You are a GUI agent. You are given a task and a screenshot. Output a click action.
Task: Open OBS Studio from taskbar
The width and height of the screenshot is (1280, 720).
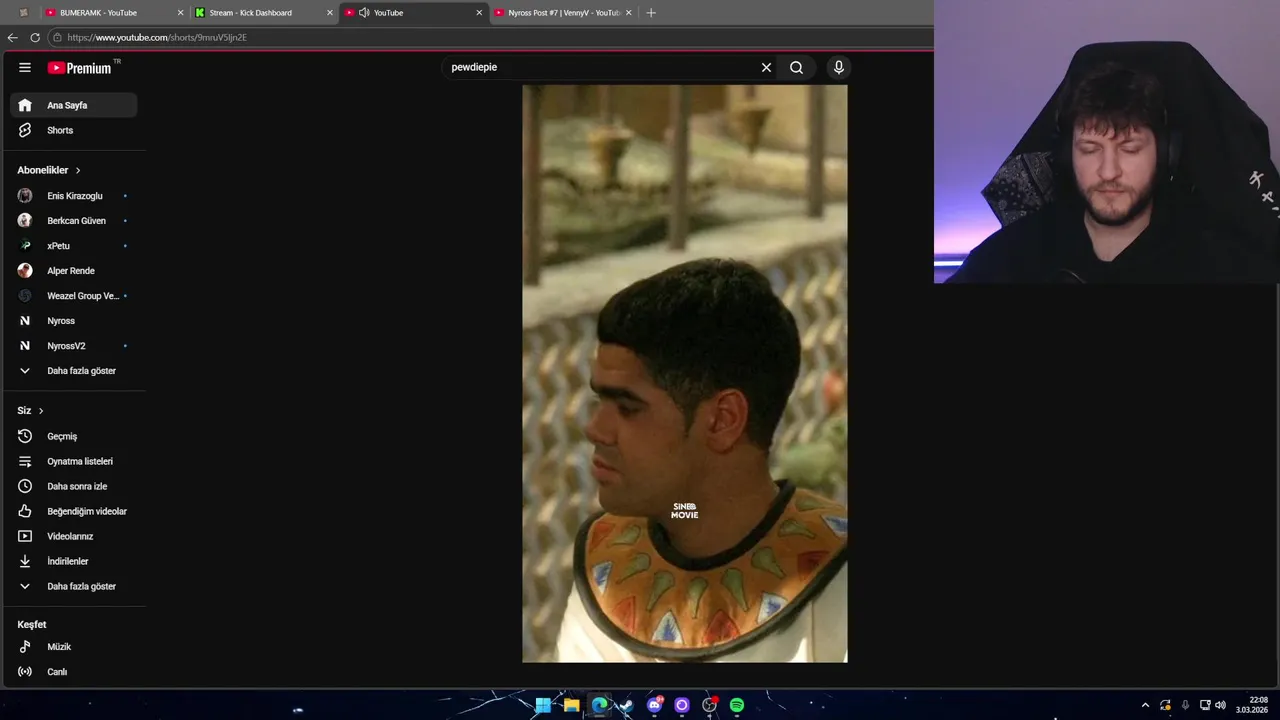tap(709, 705)
